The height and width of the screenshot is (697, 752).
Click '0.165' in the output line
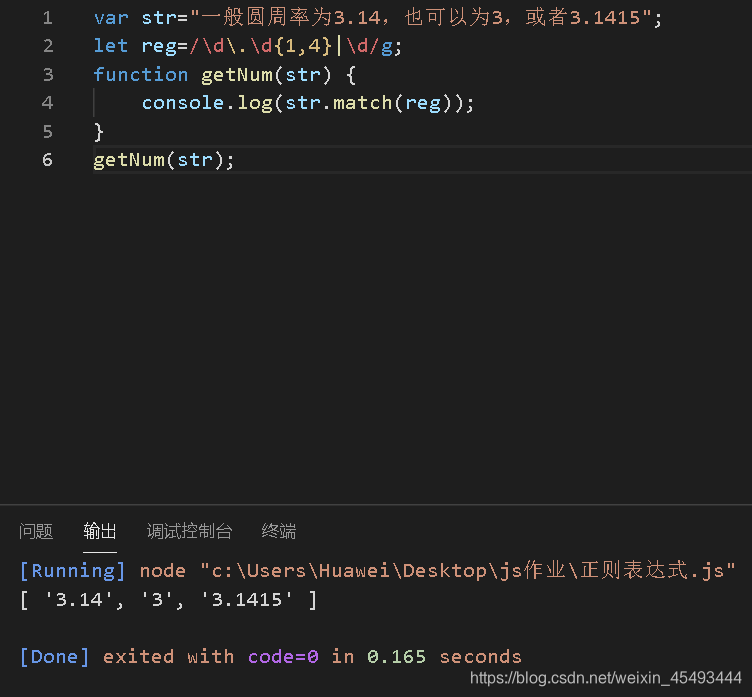pos(397,657)
